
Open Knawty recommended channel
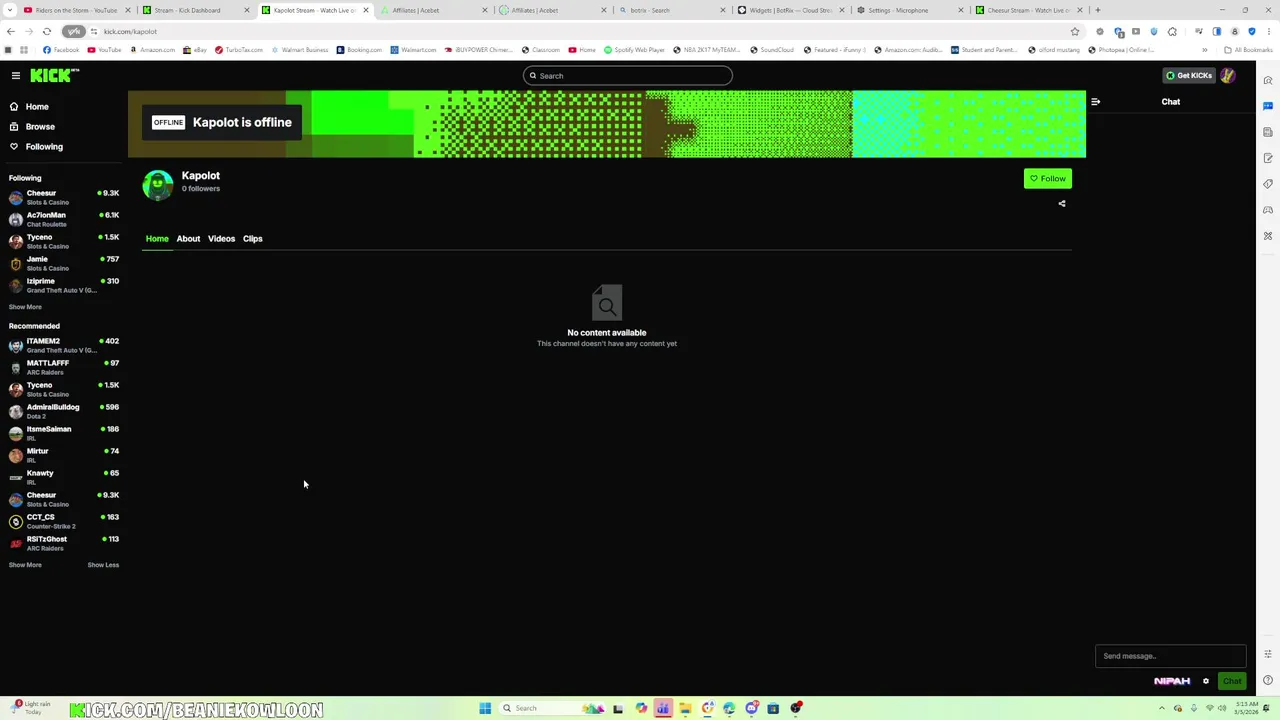pyautogui.click(x=63, y=477)
